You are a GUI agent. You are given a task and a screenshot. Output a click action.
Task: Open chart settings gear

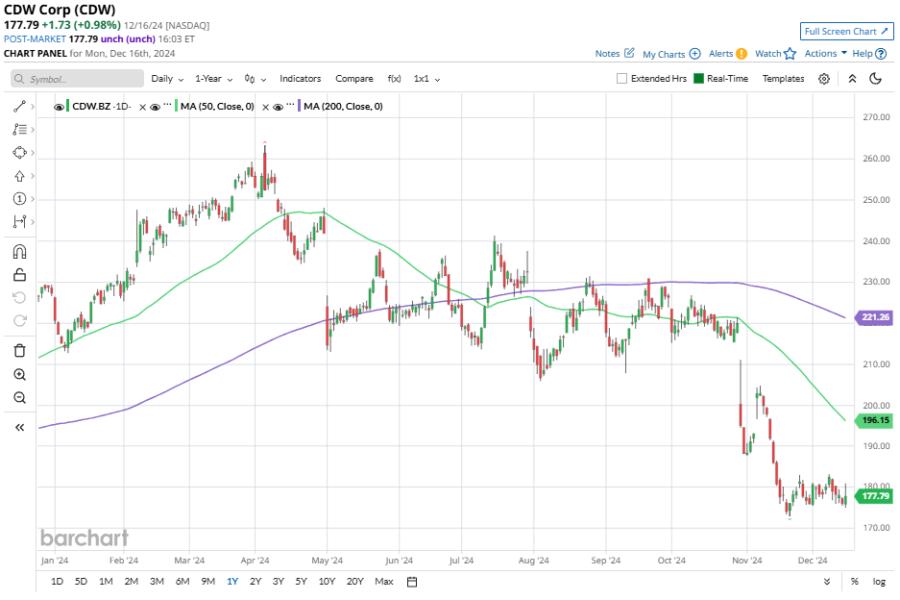pyautogui.click(x=824, y=79)
